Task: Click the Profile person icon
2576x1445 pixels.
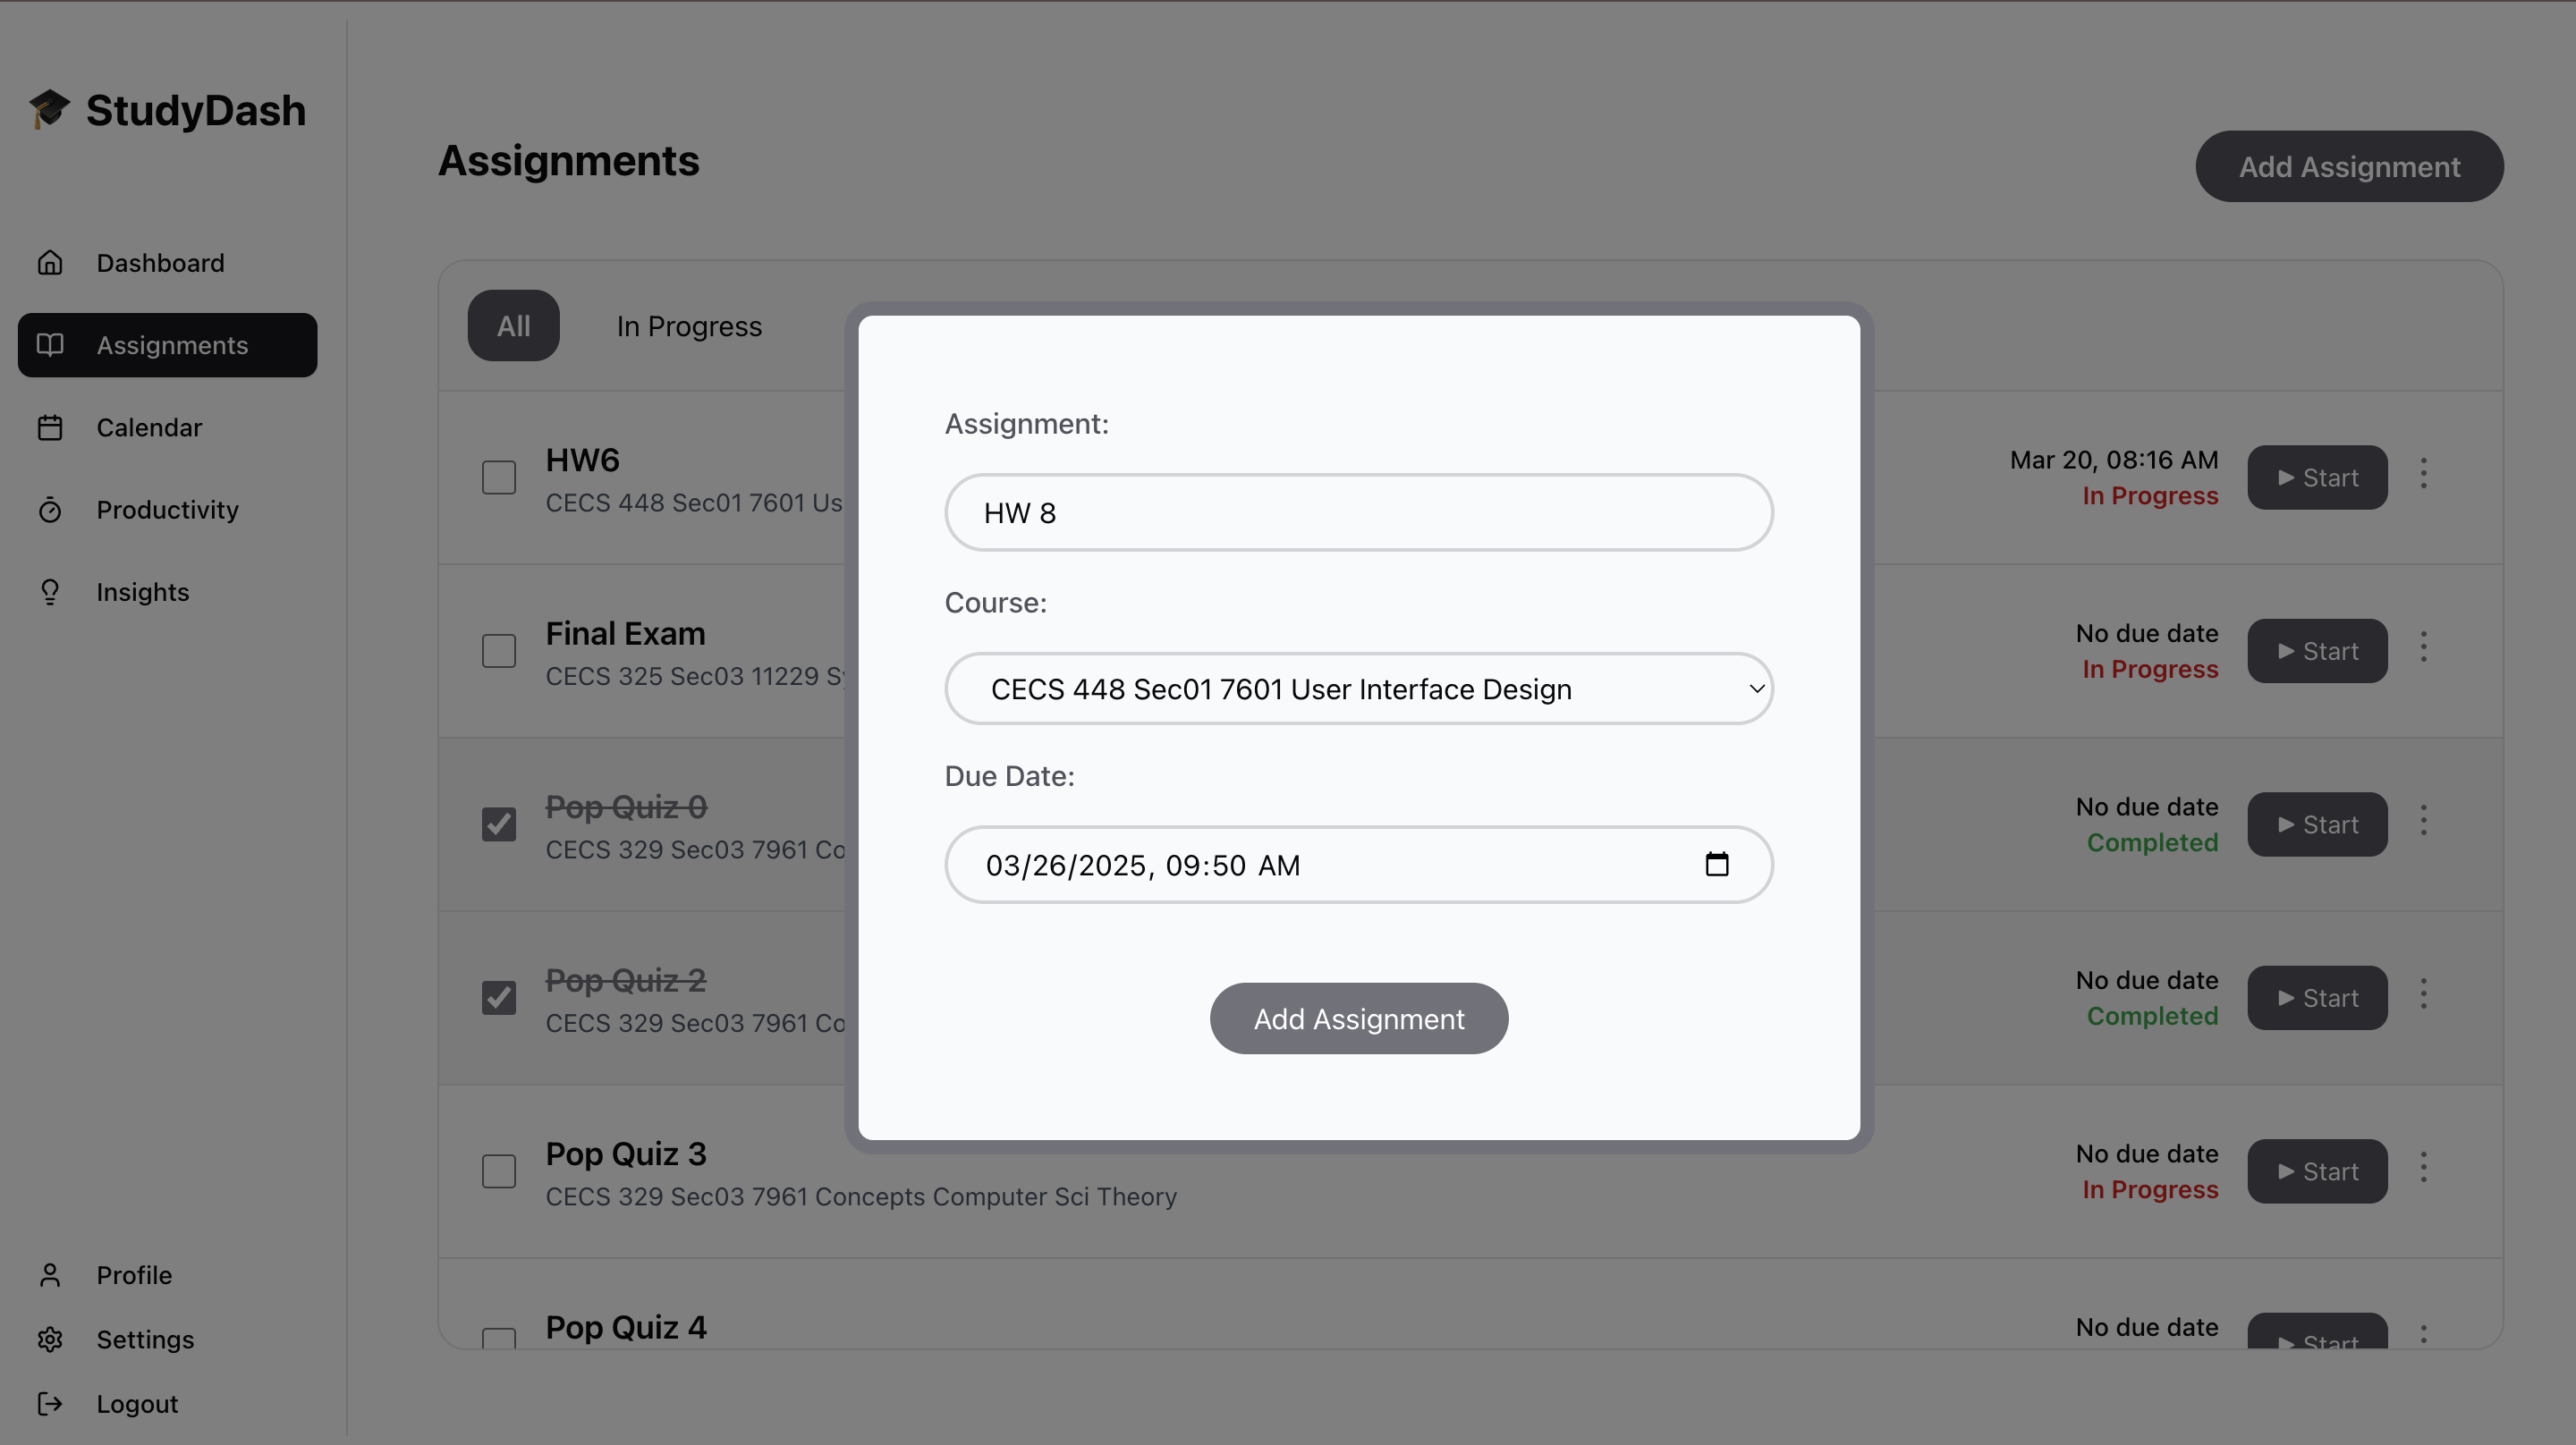Action: pos(50,1275)
